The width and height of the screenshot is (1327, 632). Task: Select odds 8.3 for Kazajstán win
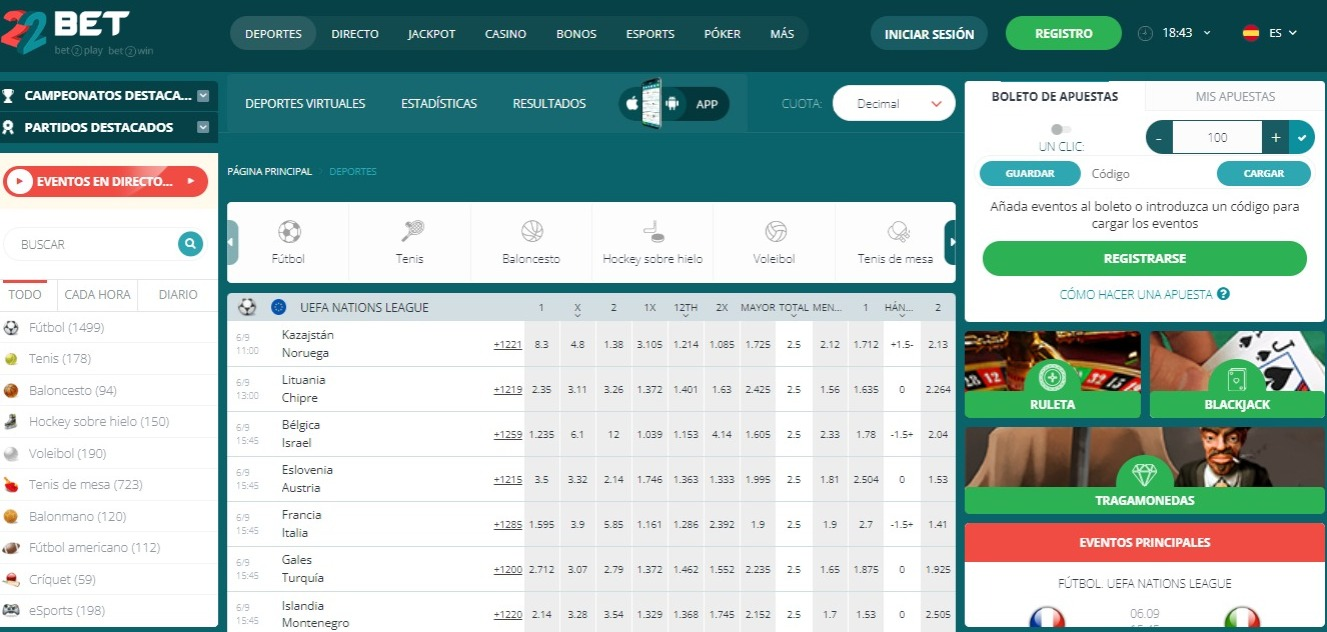click(542, 344)
